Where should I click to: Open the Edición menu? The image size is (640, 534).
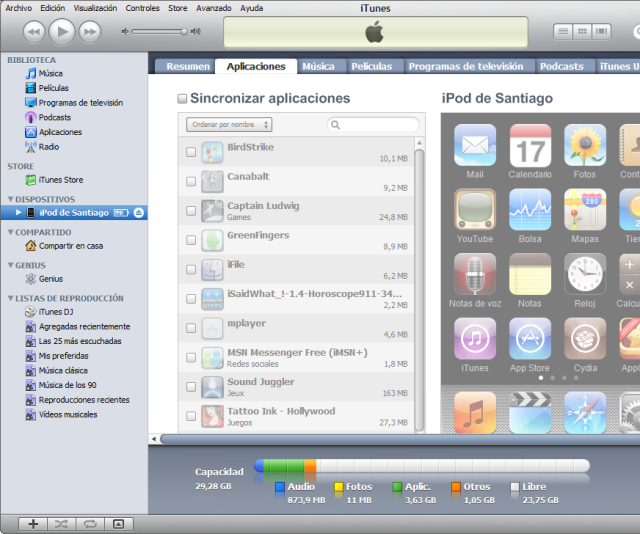coord(53,8)
